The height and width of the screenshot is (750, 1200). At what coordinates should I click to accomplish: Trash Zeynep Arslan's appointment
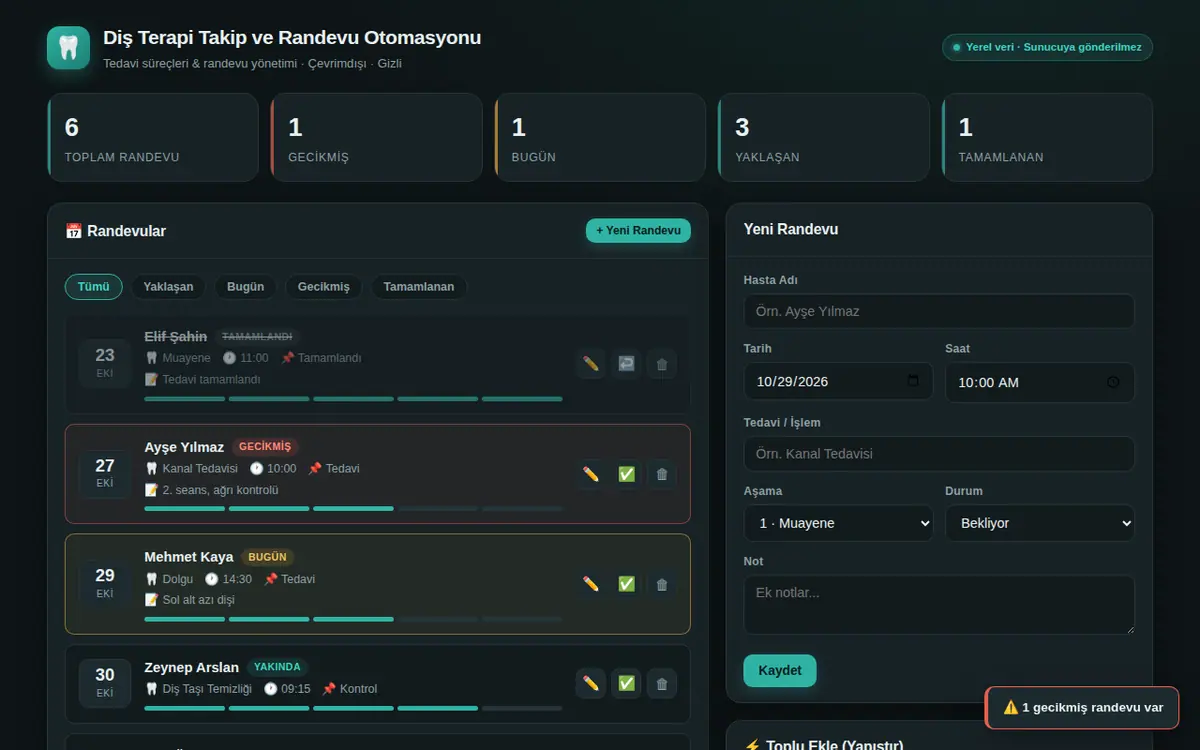click(661, 684)
